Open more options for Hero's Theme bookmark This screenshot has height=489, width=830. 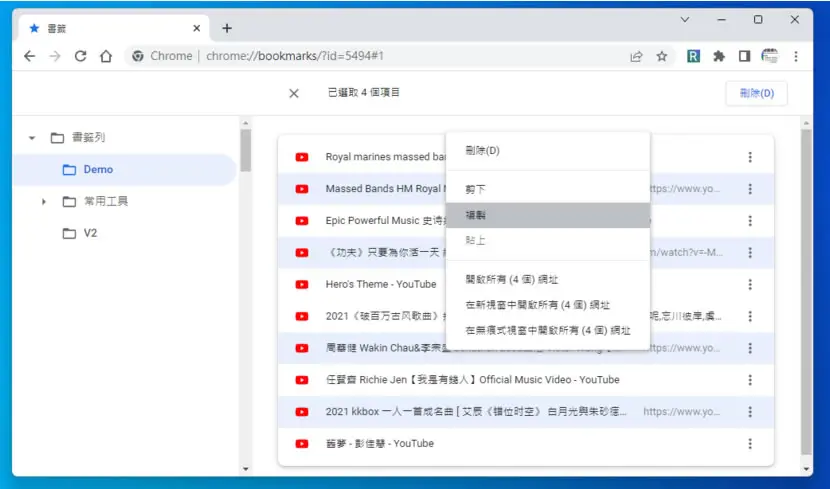click(x=750, y=285)
